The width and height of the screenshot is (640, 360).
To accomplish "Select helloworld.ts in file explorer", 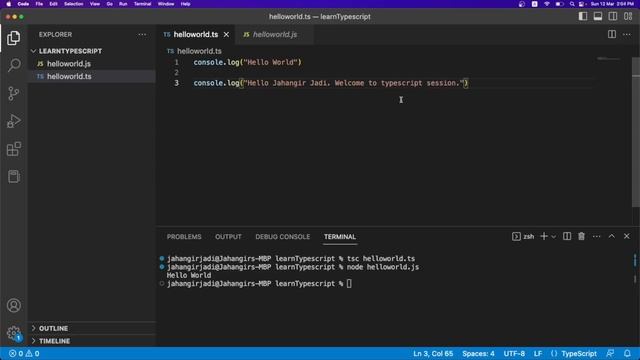I will [x=92, y=76].
